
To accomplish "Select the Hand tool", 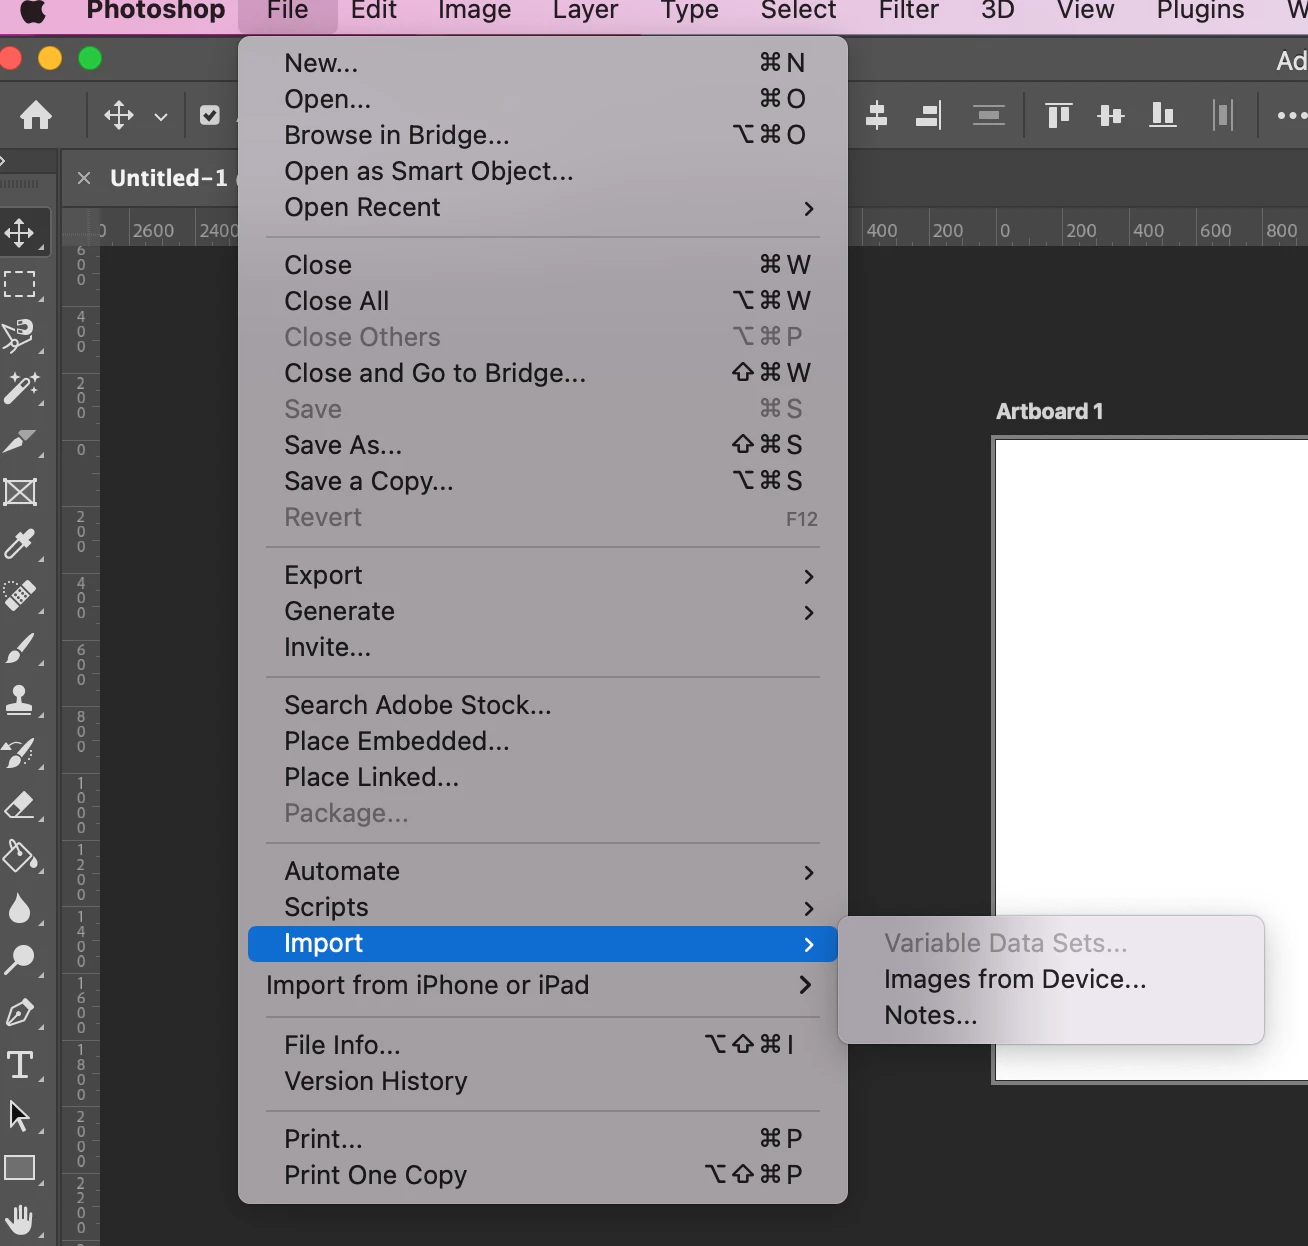I will tap(20, 1220).
